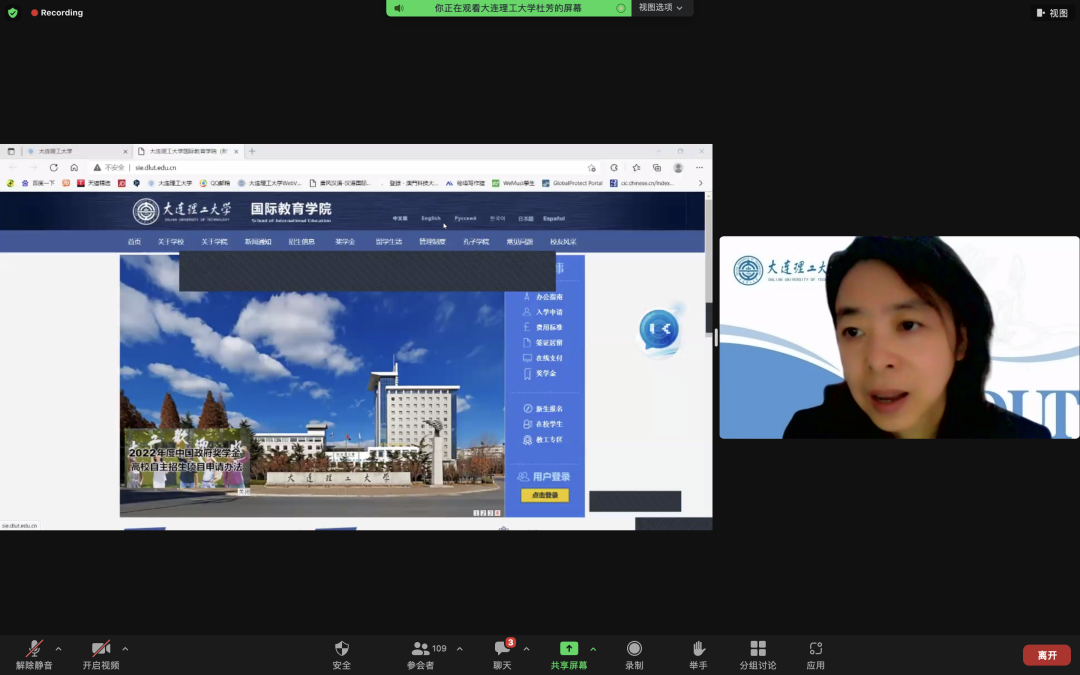Open the browser settings ellipsis menu
Screen dimensions: 1080x675
pyautogui.click(x=699, y=167)
